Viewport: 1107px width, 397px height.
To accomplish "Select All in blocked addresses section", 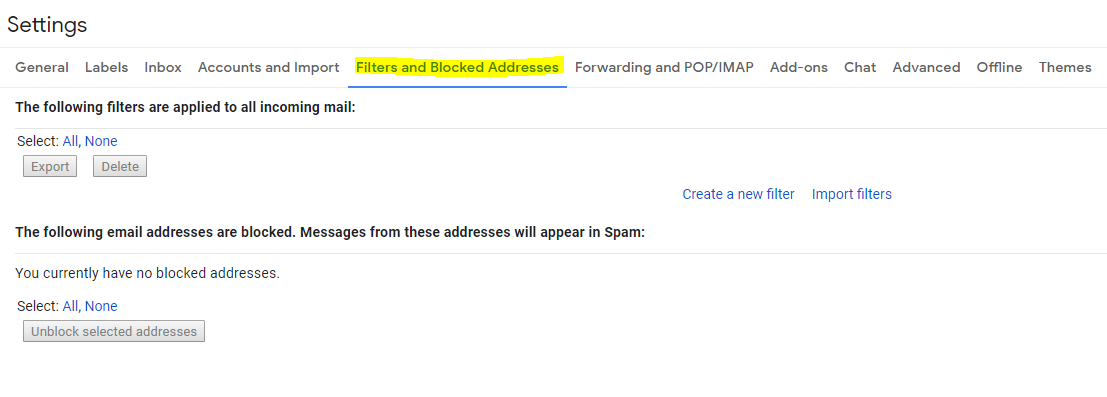I will 70,306.
